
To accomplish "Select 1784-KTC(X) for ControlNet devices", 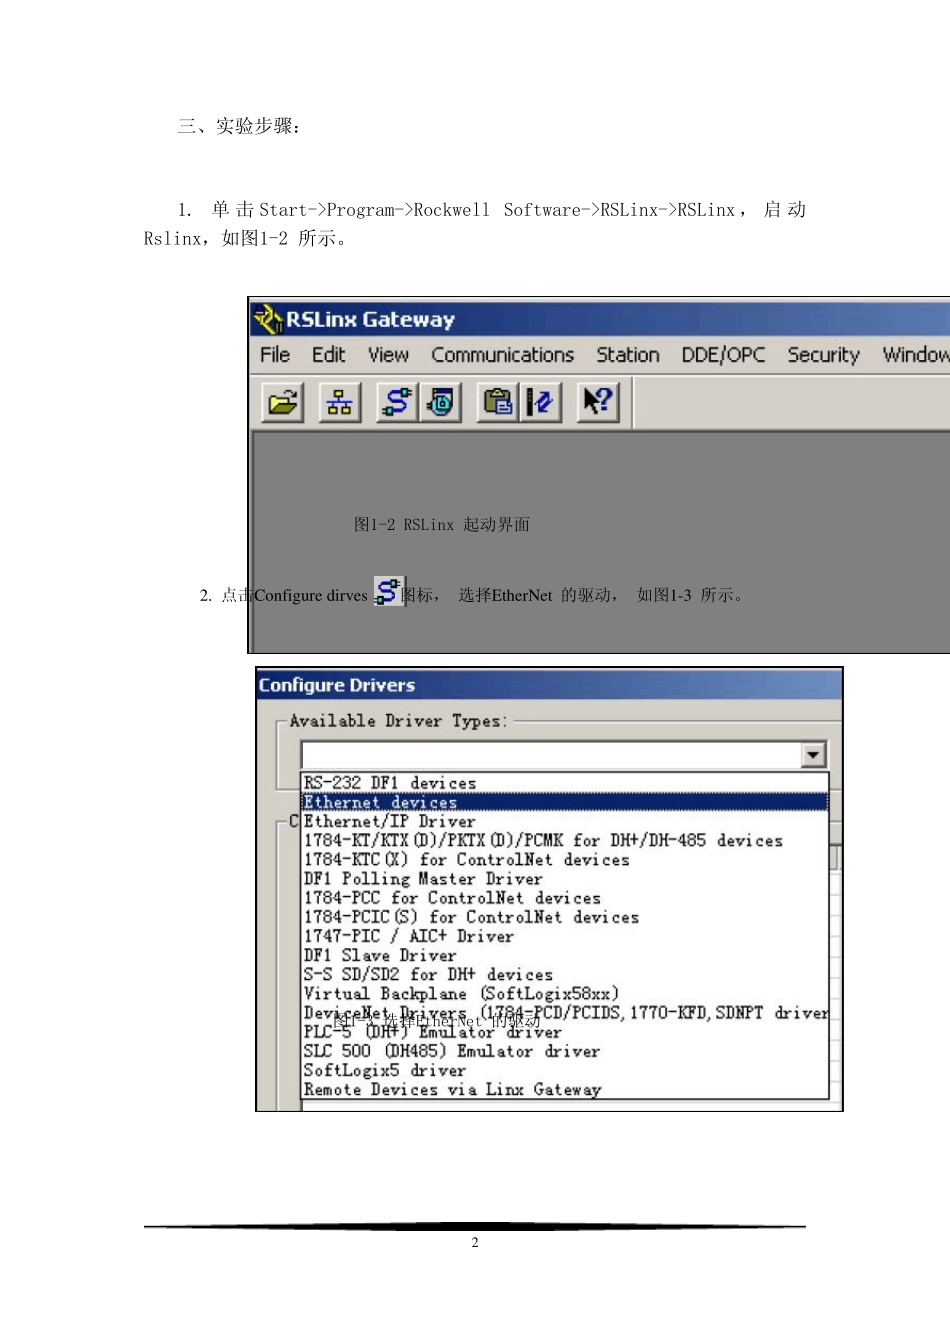I will point(565,859).
